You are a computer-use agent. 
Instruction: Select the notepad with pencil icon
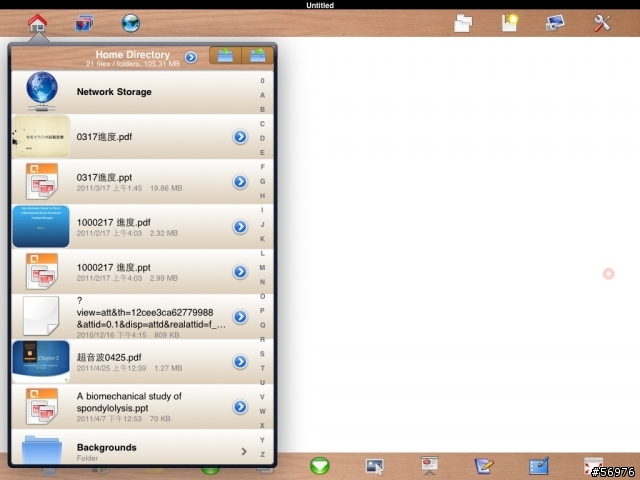tap(484, 466)
